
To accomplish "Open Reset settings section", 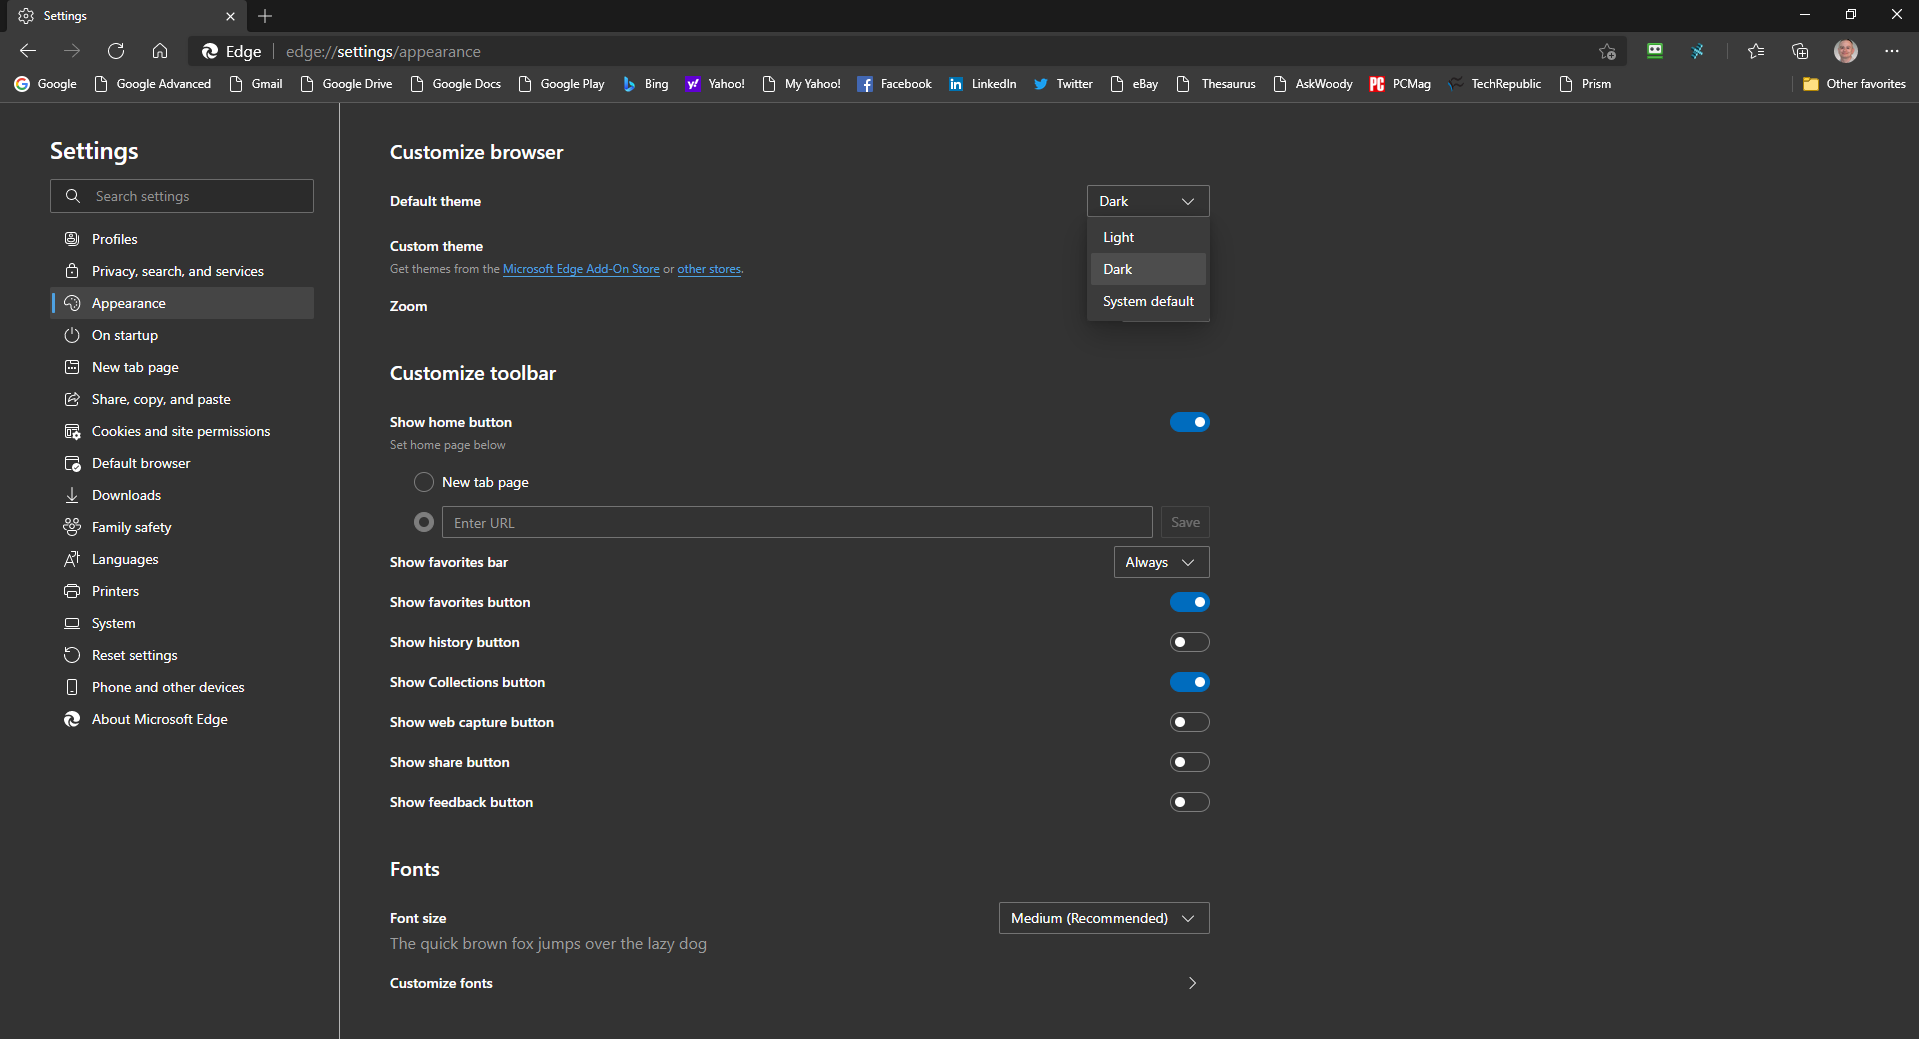I will pyautogui.click(x=182, y=655).
